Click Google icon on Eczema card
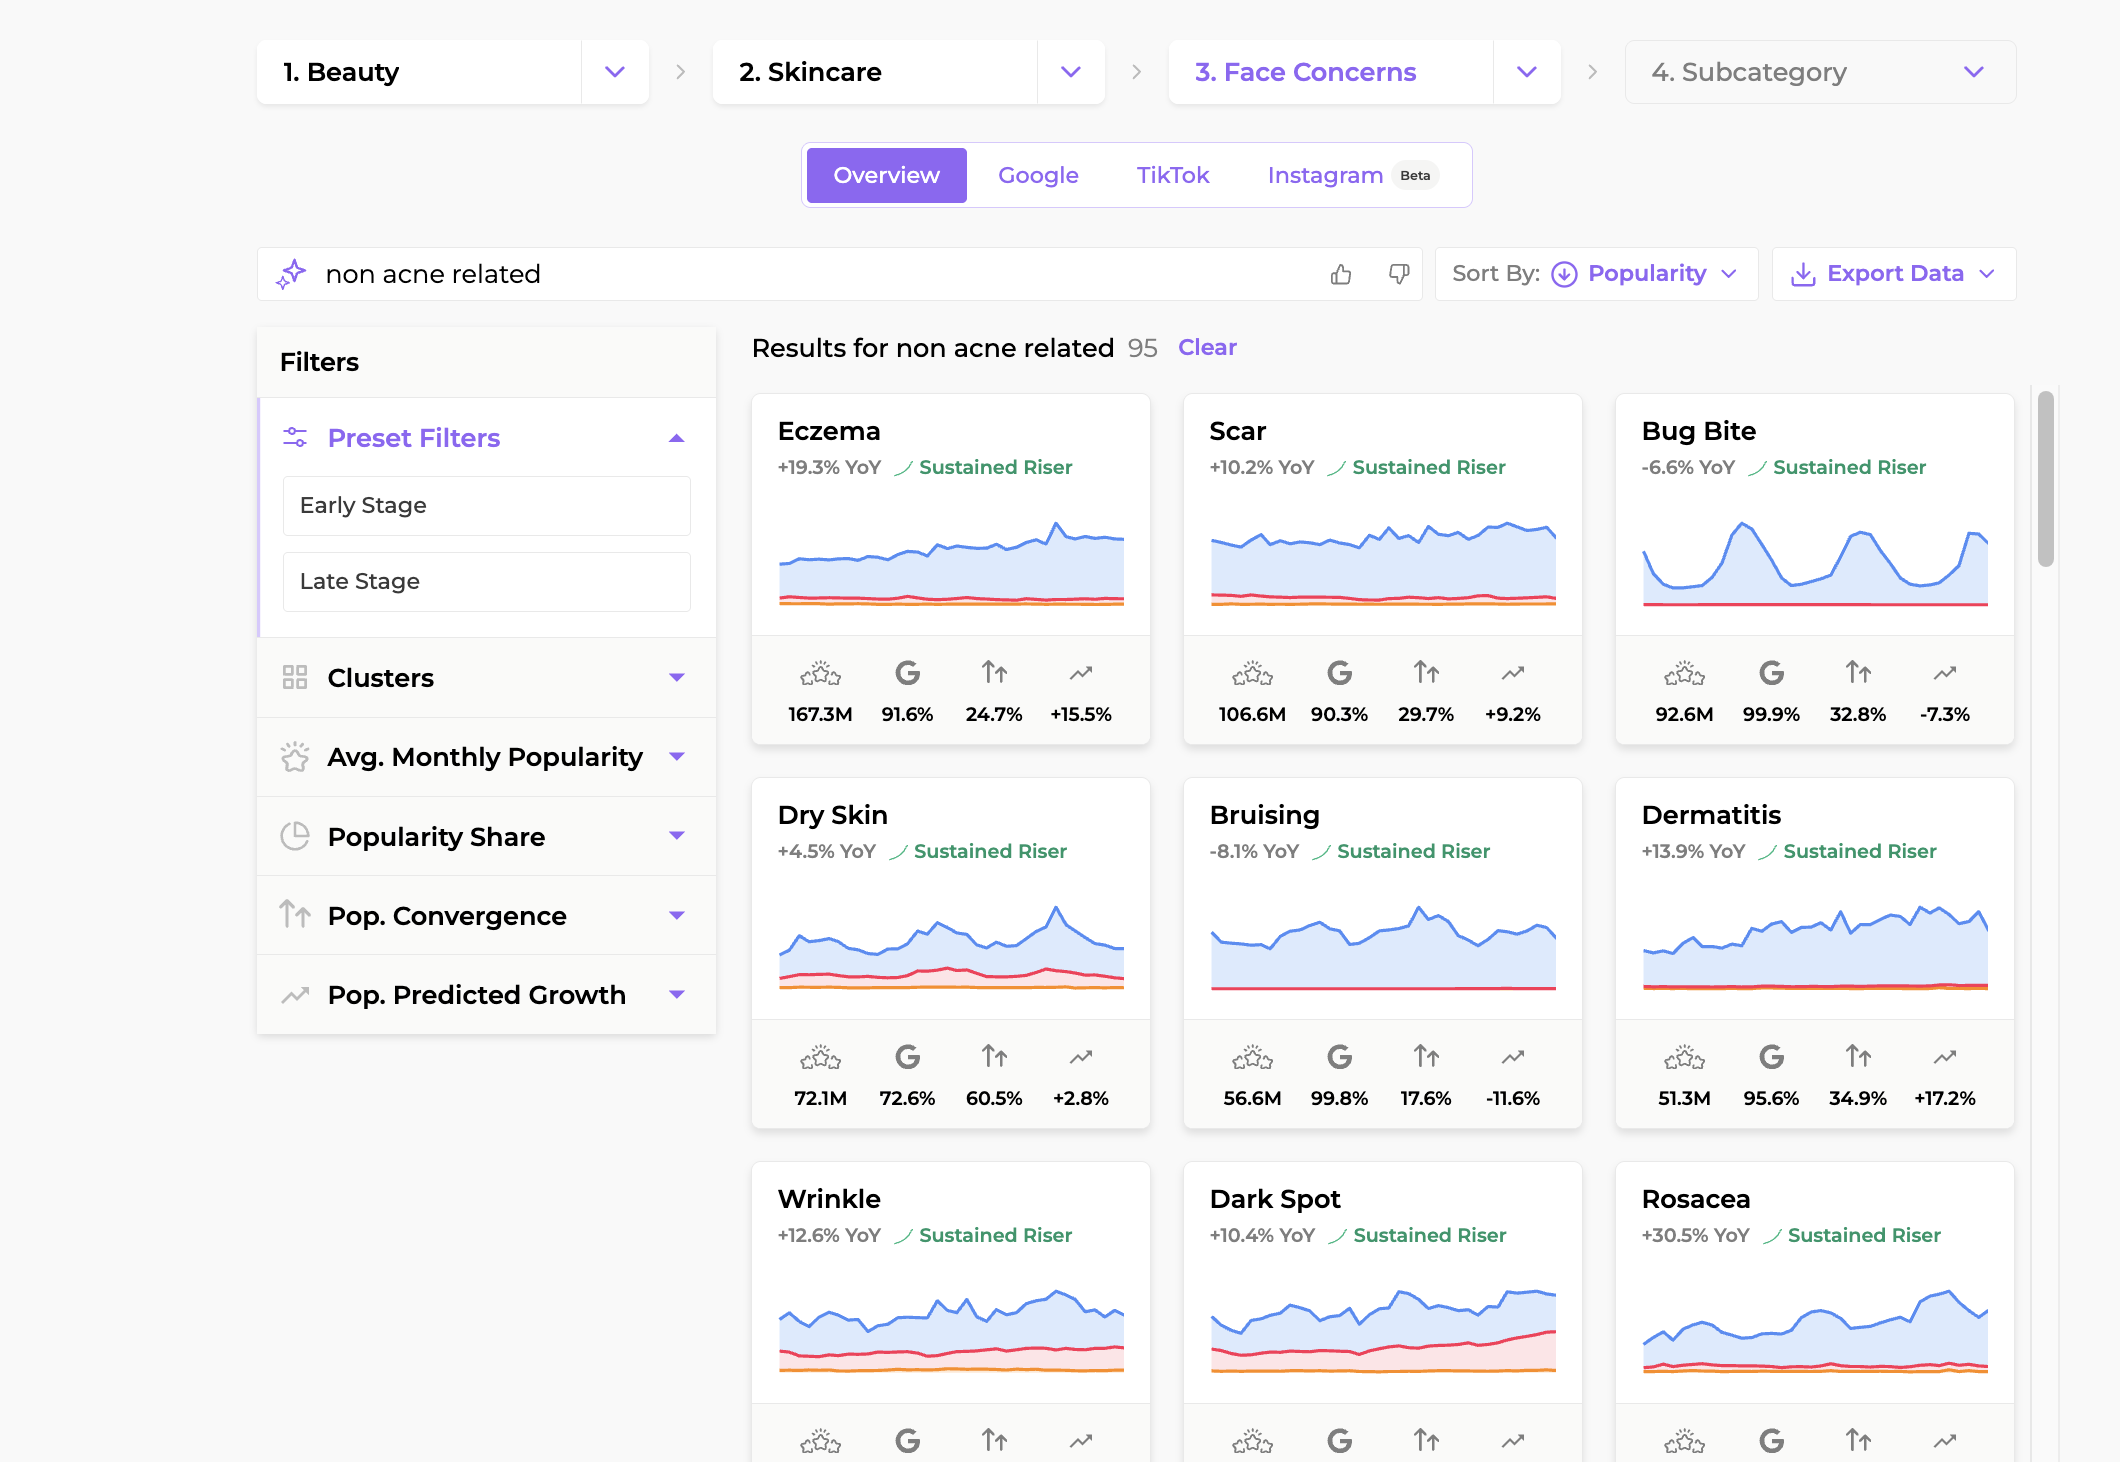The image size is (2120, 1462). click(907, 673)
